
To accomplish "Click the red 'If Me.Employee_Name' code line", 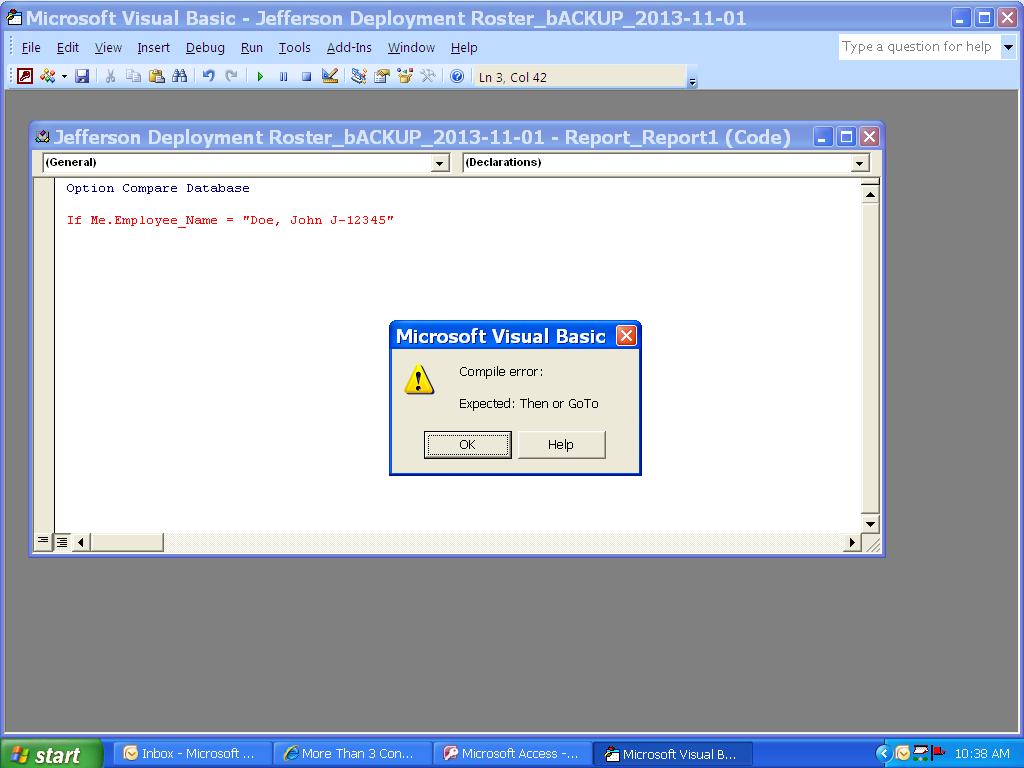I will click(x=230, y=220).
